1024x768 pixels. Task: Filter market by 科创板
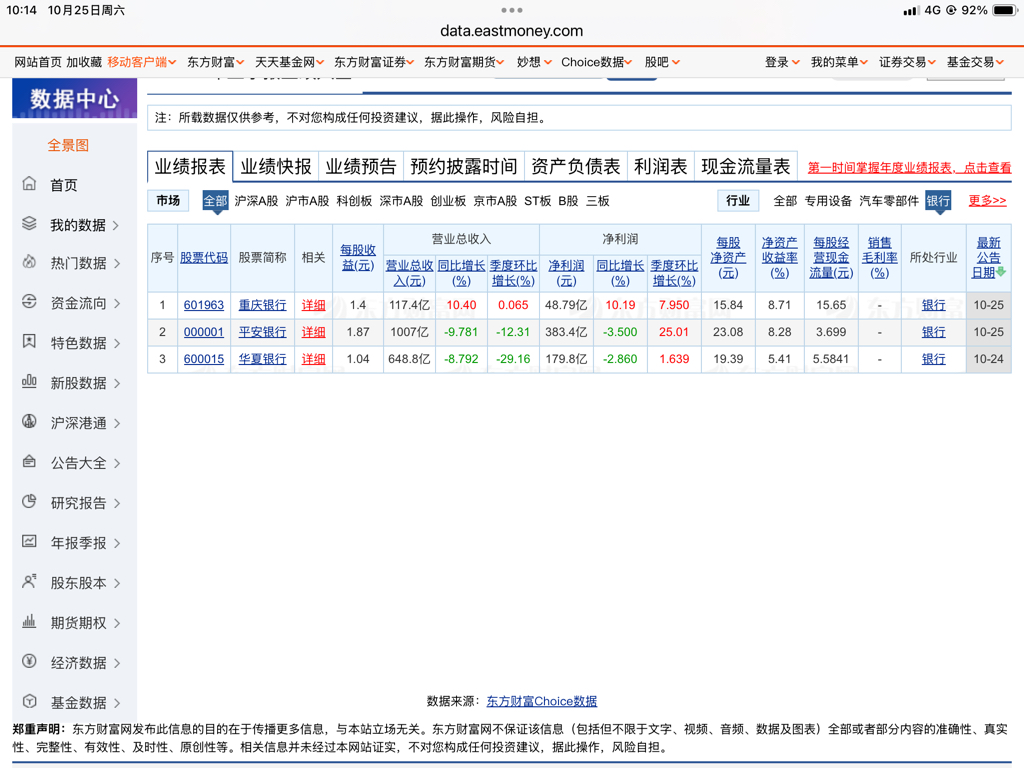354,201
